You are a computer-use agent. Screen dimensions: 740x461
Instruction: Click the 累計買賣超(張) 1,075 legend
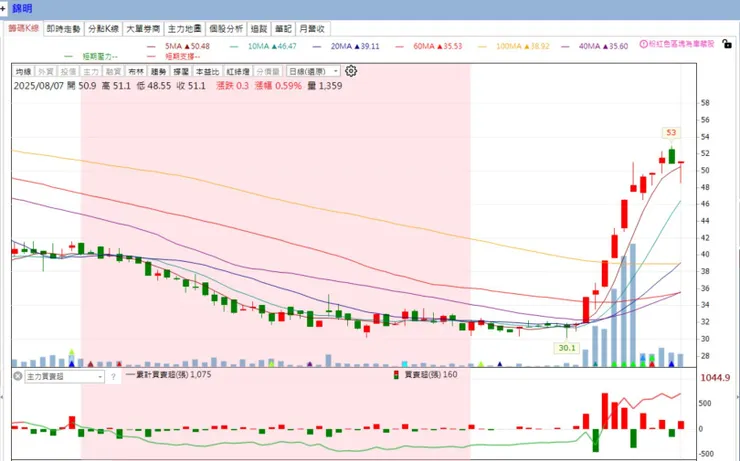(169, 375)
